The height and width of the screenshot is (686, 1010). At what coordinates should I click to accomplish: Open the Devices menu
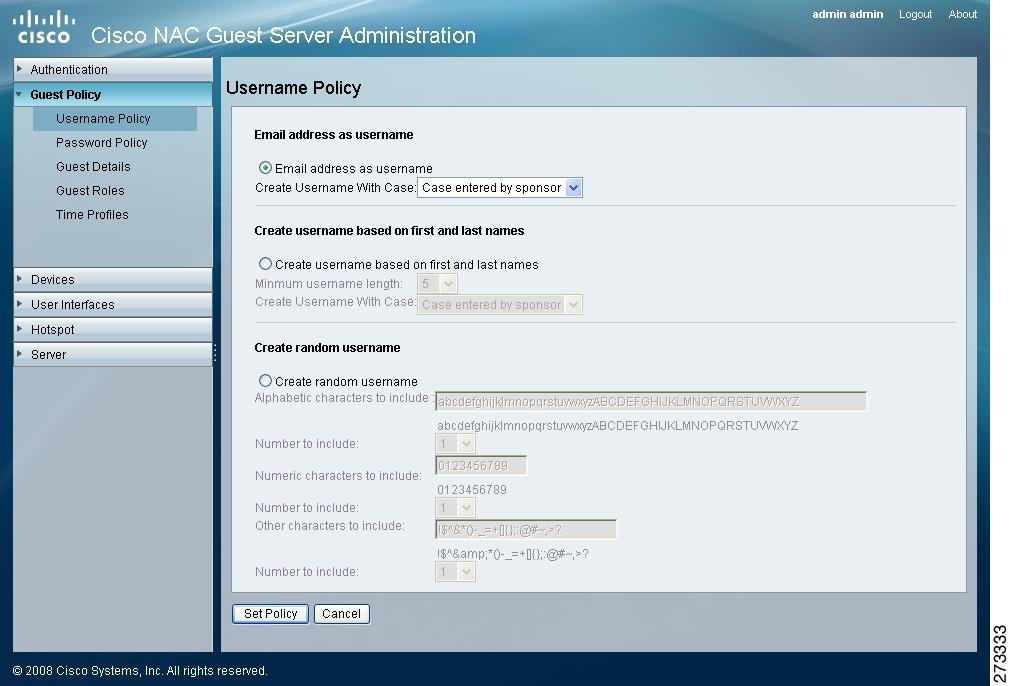pos(113,280)
